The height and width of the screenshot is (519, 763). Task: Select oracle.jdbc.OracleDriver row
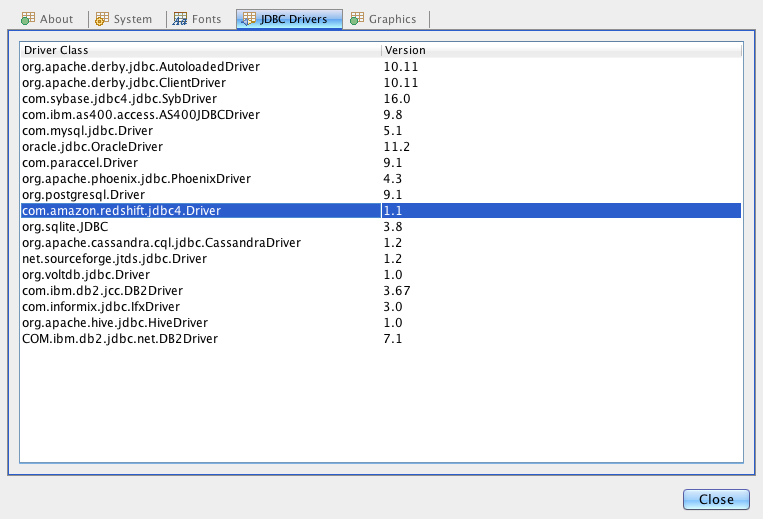click(381, 147)
